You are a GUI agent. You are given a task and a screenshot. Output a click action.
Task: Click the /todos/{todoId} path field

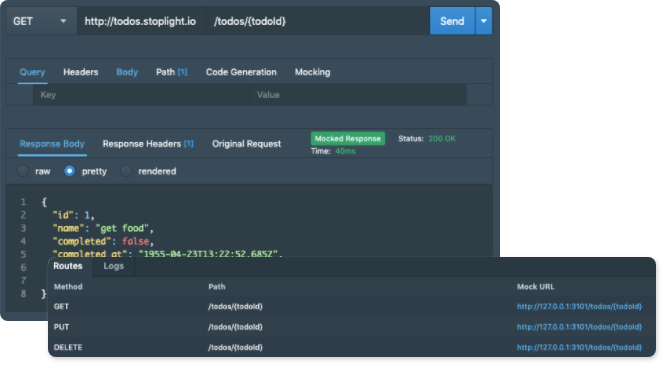coord(318,21)
